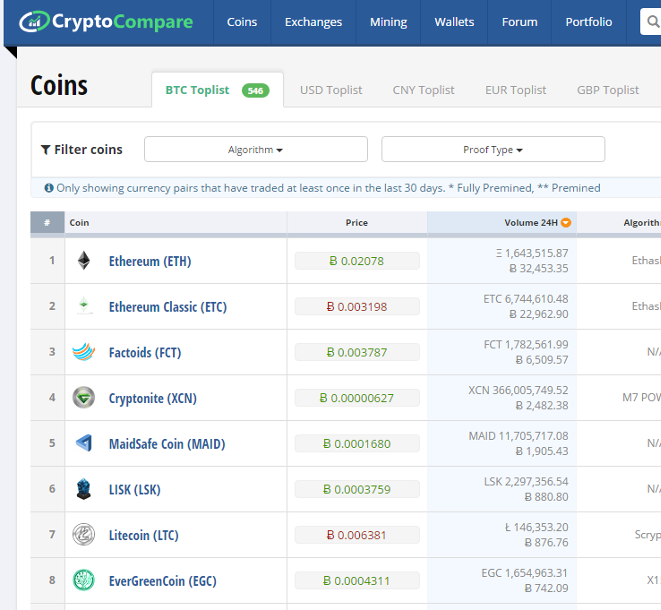
Task: Open the Ethereum (ETH) coin link
Action: coord(150,261)
